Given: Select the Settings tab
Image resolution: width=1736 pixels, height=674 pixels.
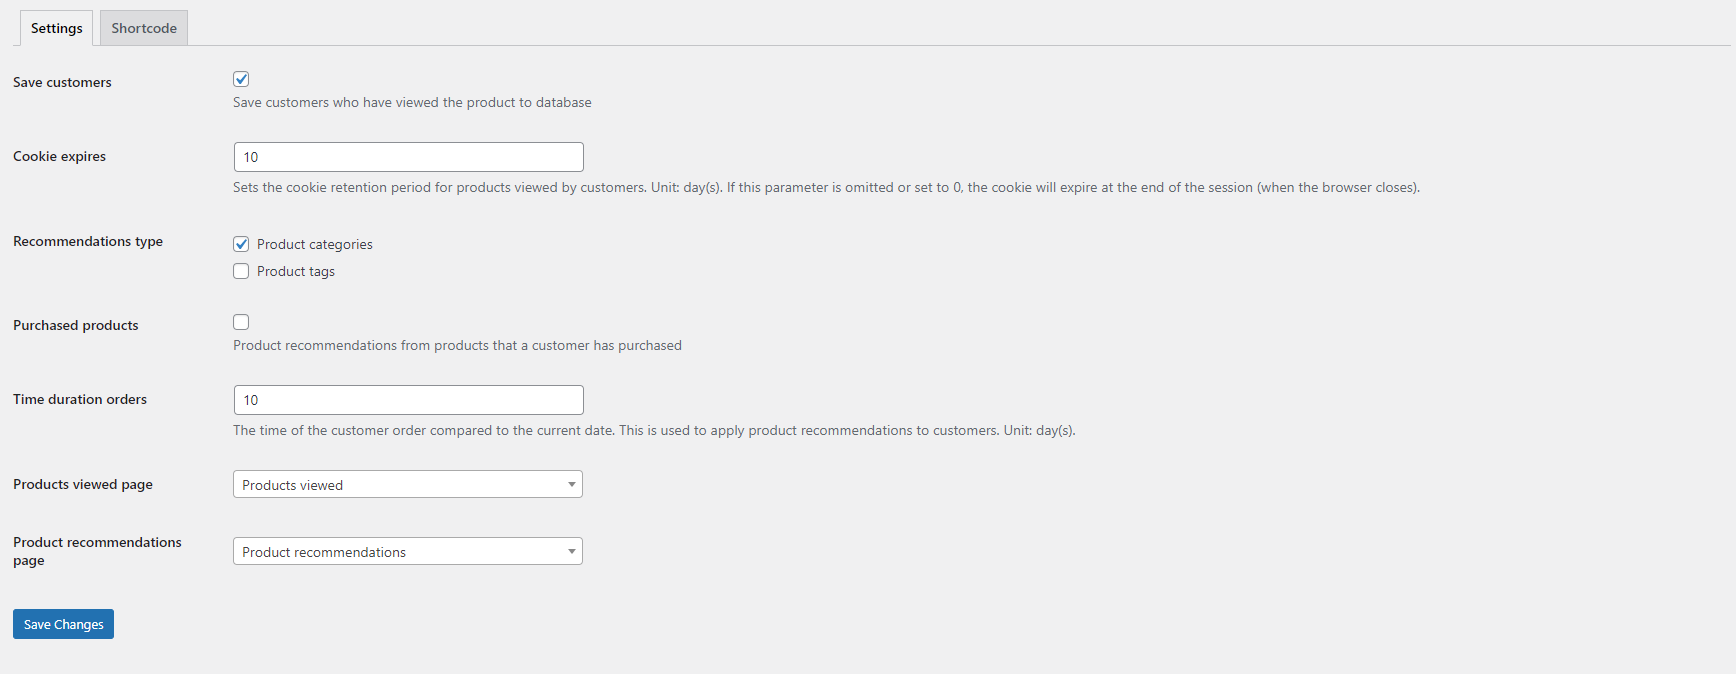Looking at the screenshot, I should 57,28.
